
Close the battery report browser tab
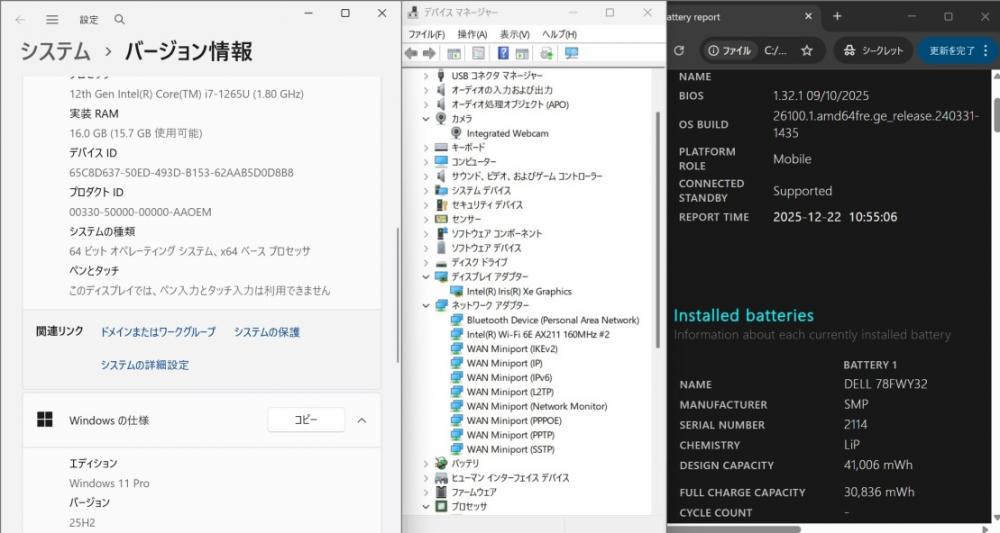coord(809,17)
